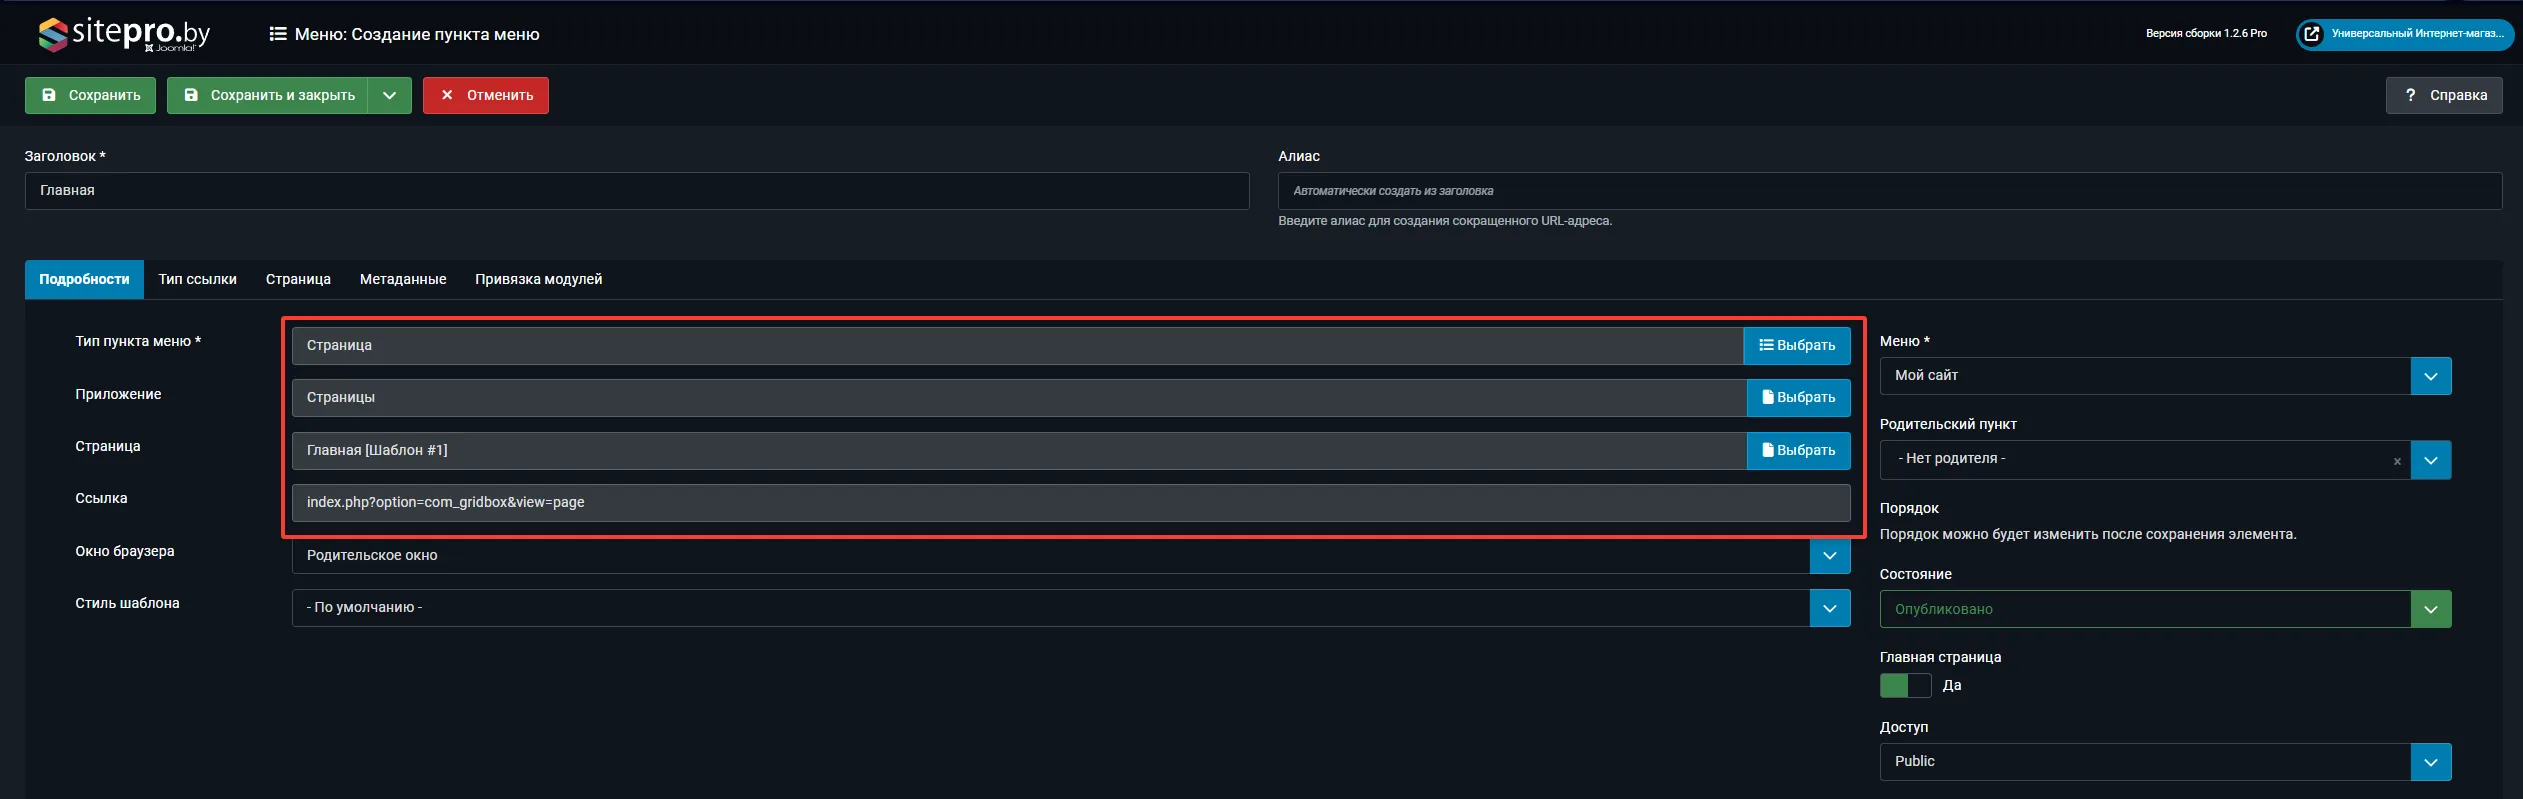The height and width of the screenshot is (799, 2523).
Task: Open the Окно браузера dropdown
Action: tap(1829, 556)
